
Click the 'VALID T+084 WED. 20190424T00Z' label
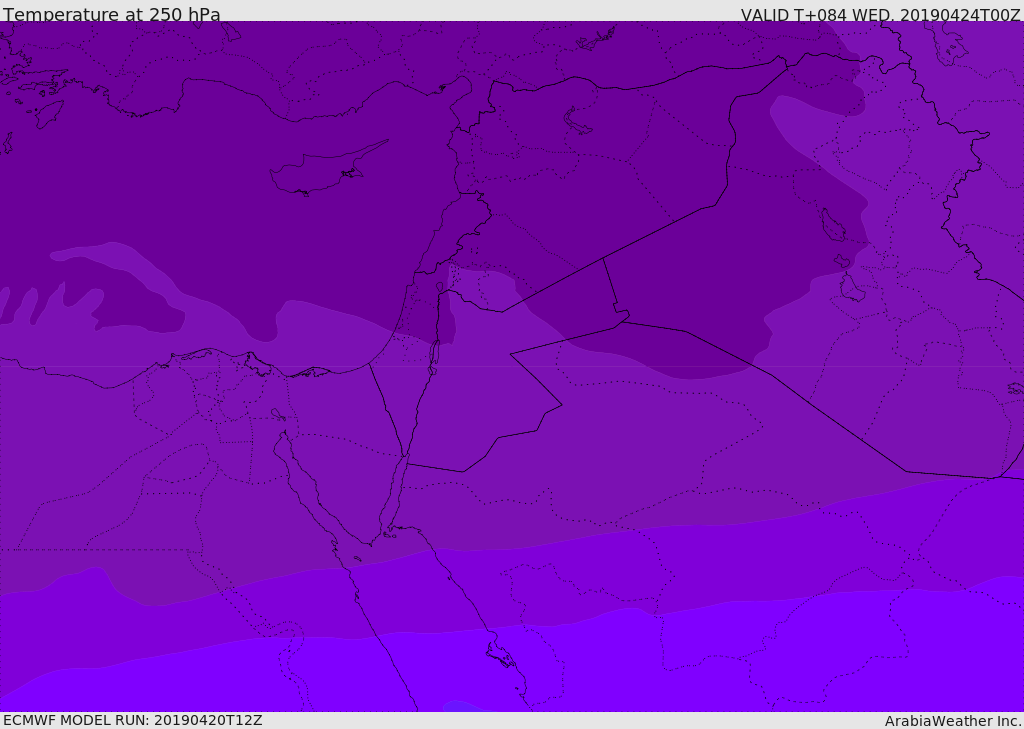[x=880, y=15]
